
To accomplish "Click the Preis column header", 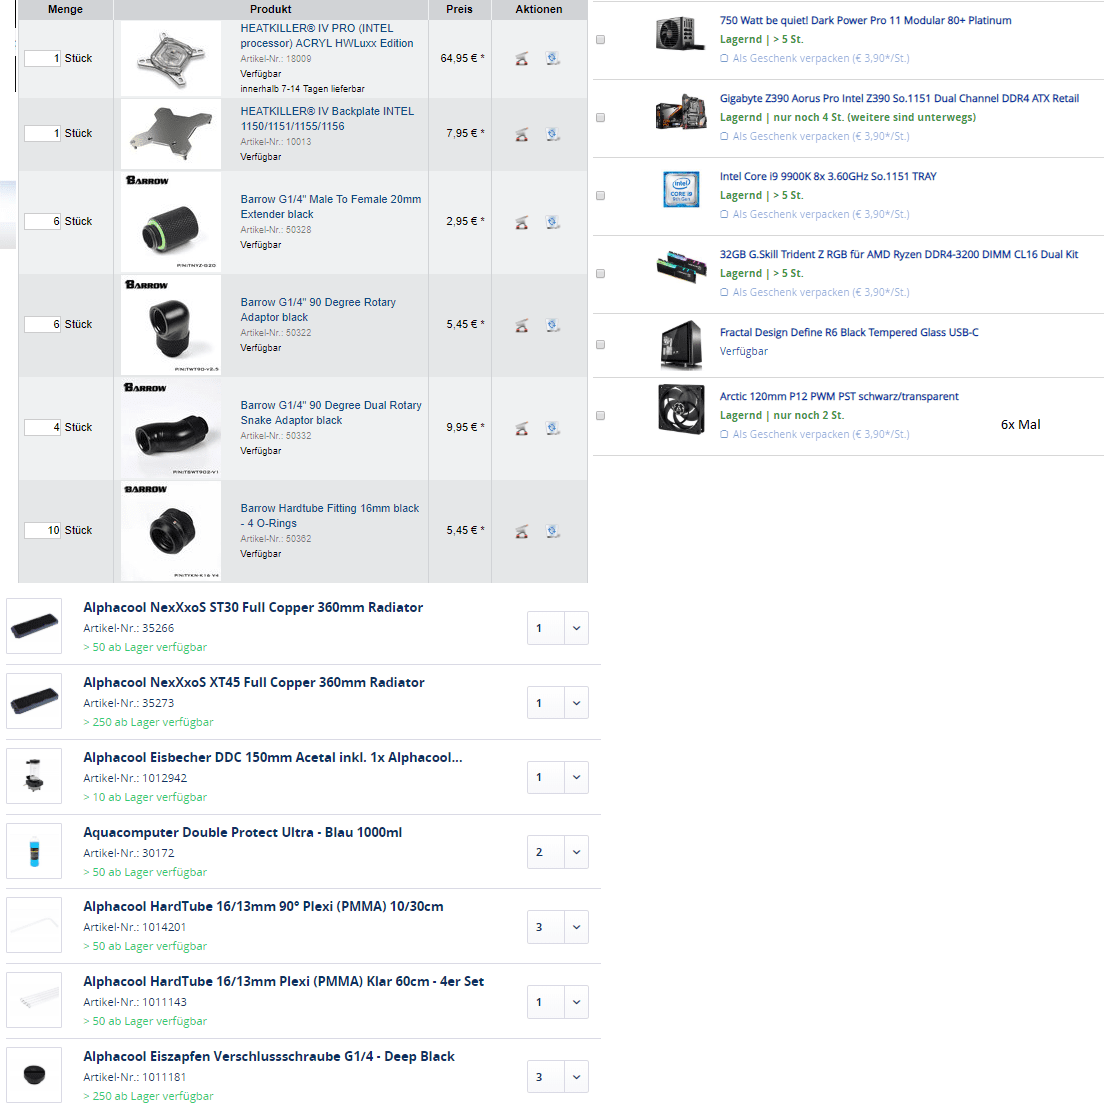I will [459, 9].
